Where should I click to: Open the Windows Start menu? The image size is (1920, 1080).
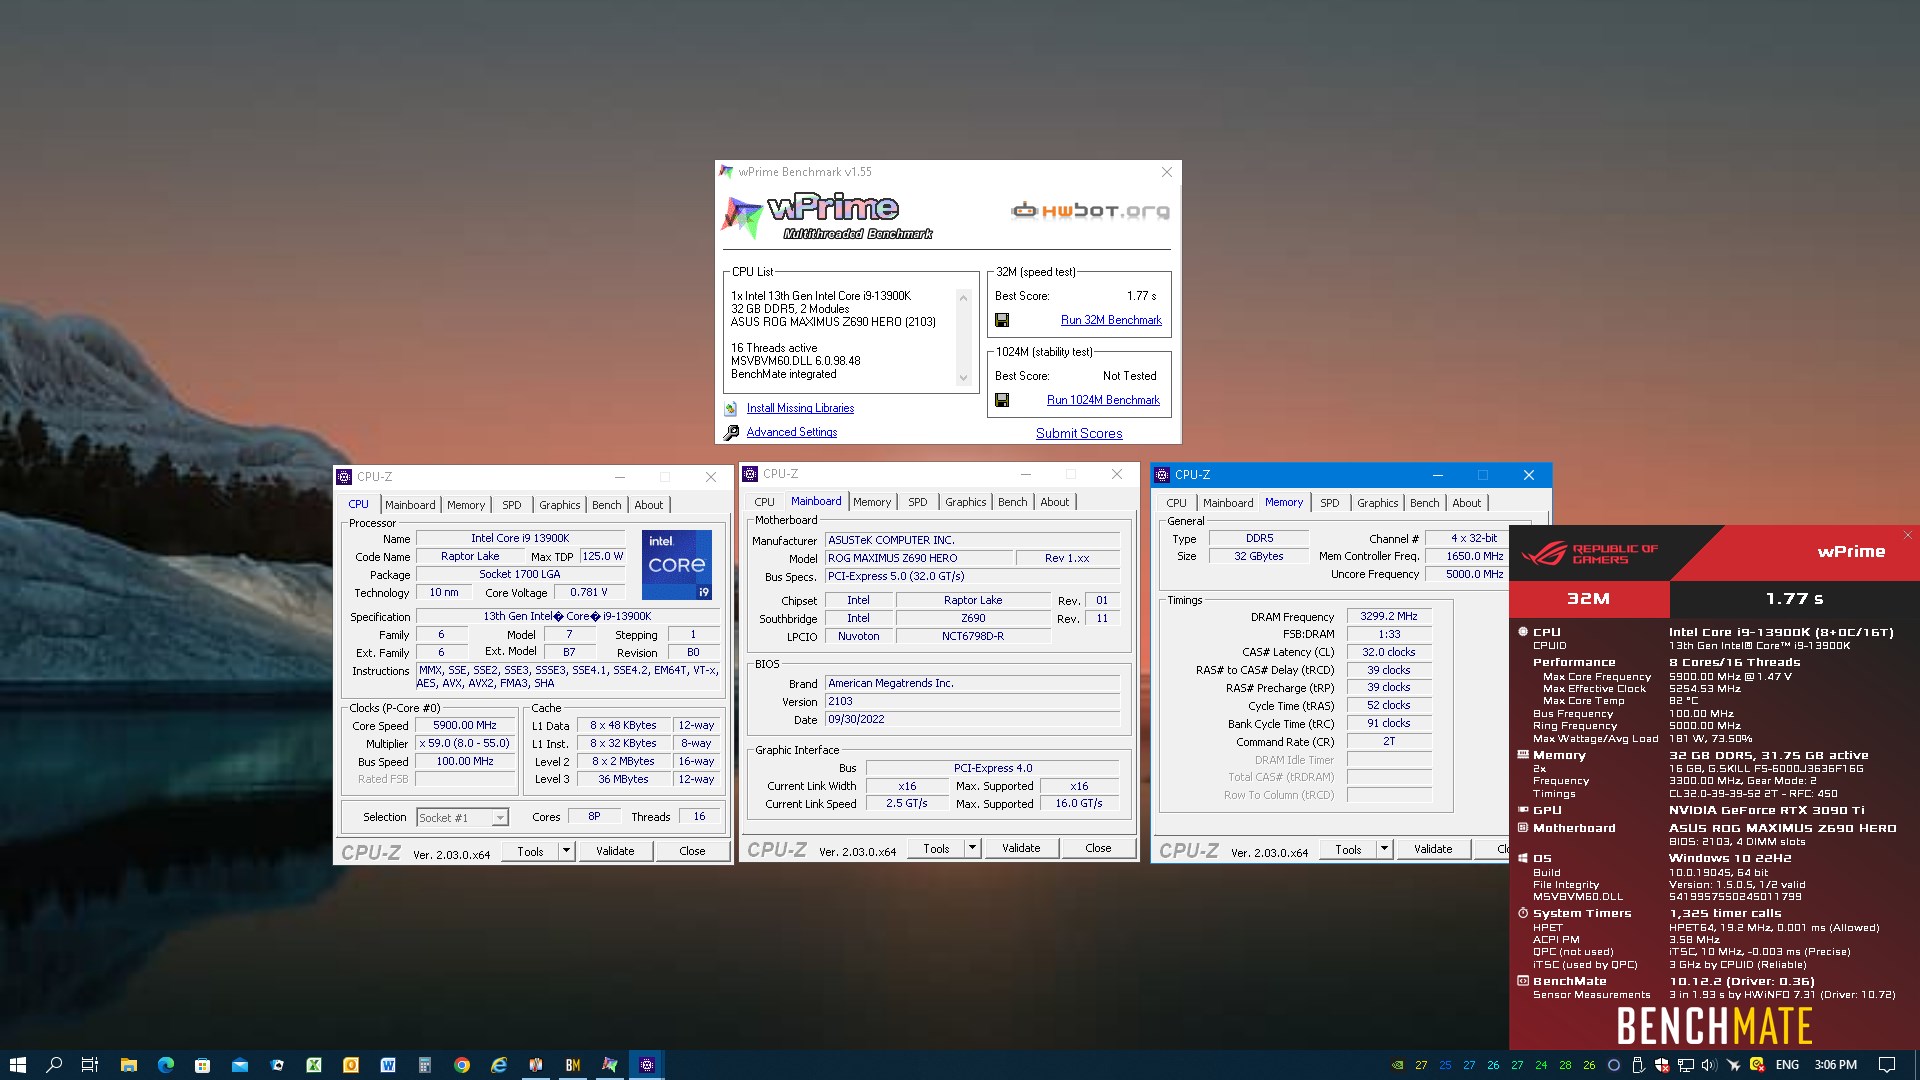[x=17, y=1065]
